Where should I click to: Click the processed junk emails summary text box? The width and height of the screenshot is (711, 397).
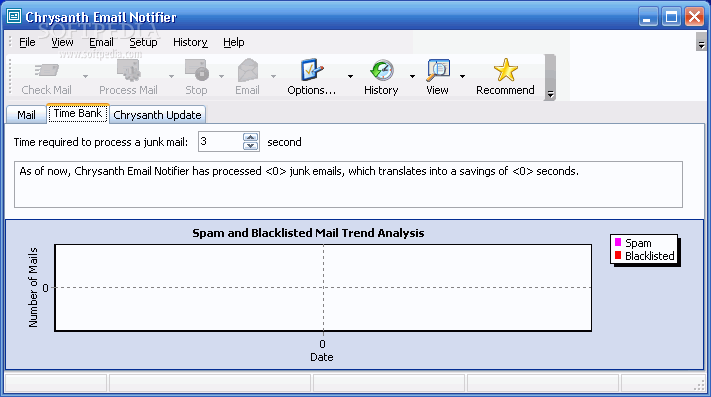click(x=348, y=184)
